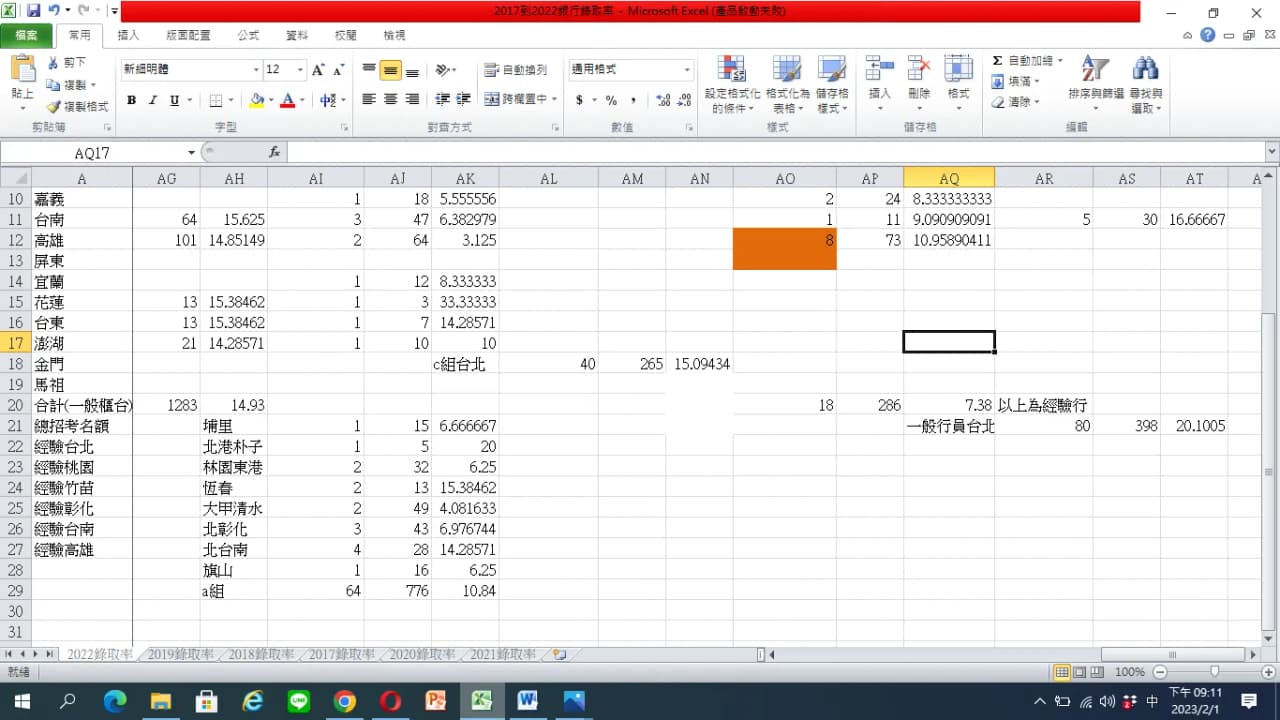
Task: Click the AutoSum sigma icon
Action: pos(998,61)
